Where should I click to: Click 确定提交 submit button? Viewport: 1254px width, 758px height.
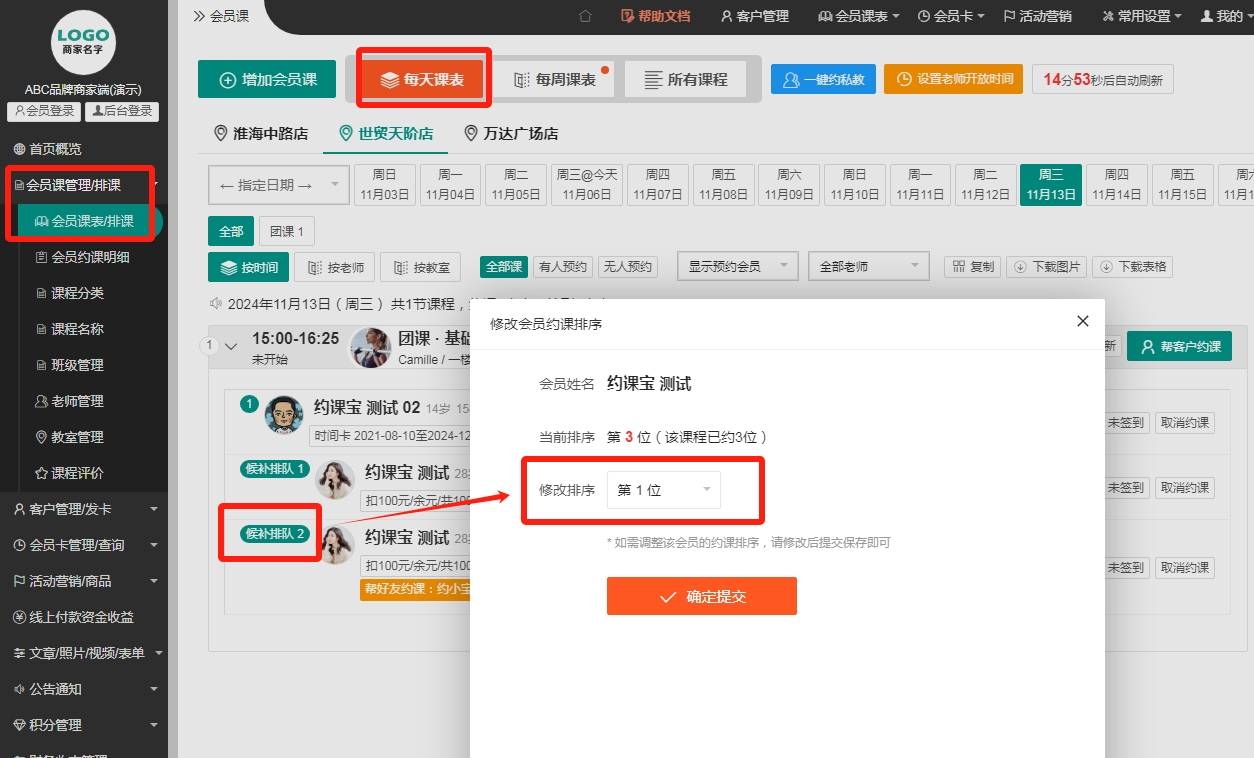click(702, 596)
